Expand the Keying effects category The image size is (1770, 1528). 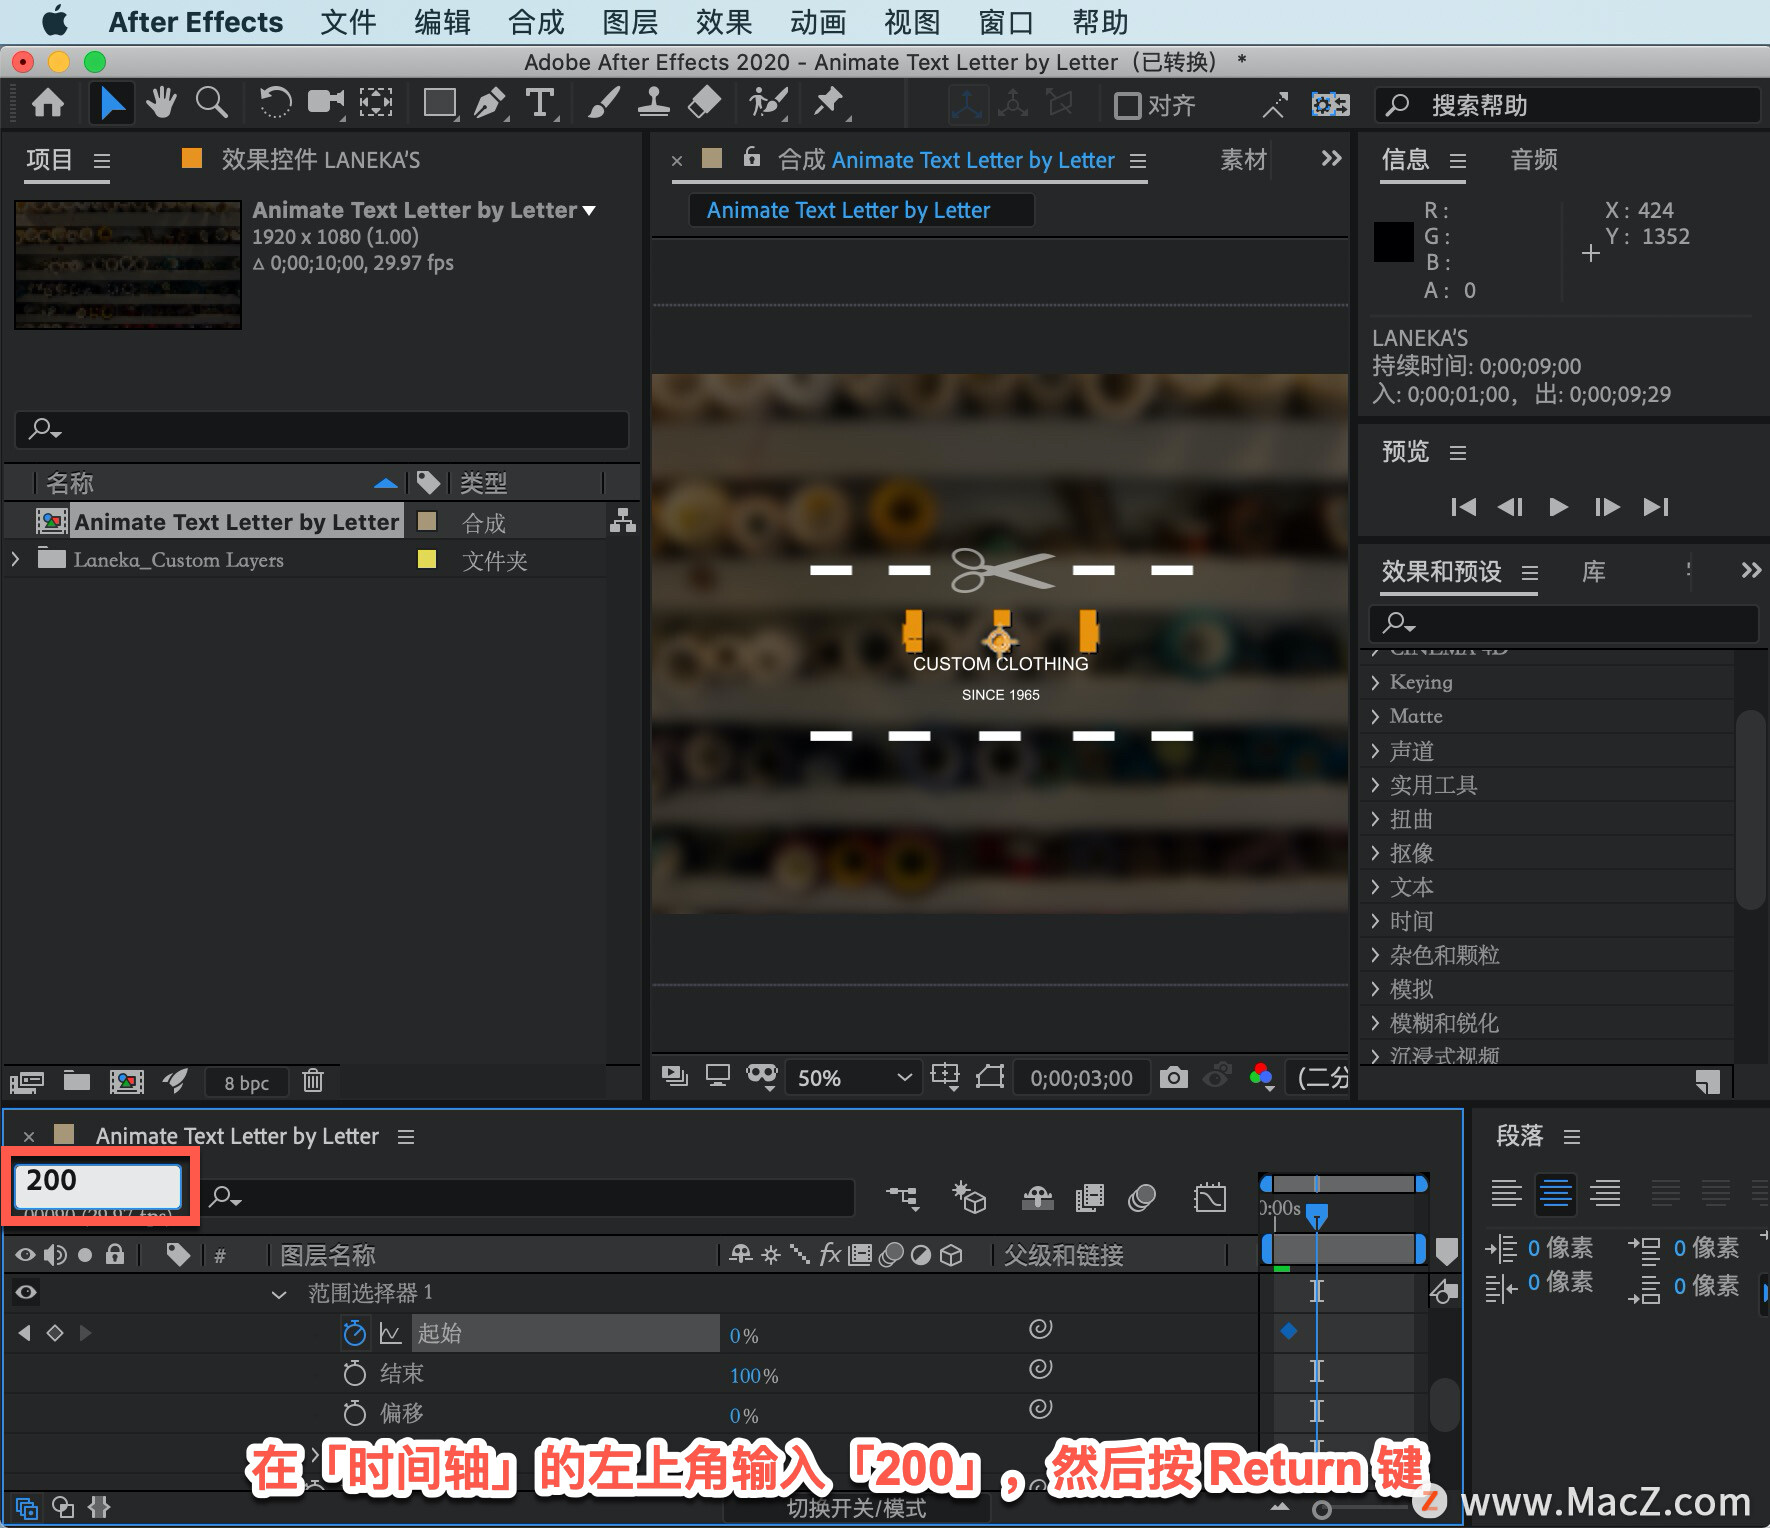pos(1376,682)
